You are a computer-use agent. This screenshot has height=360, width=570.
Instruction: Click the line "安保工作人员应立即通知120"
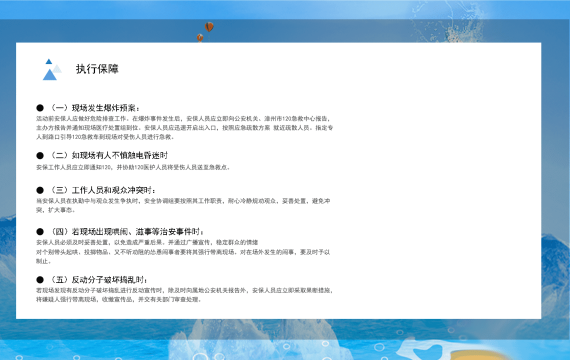pos(133,167)
